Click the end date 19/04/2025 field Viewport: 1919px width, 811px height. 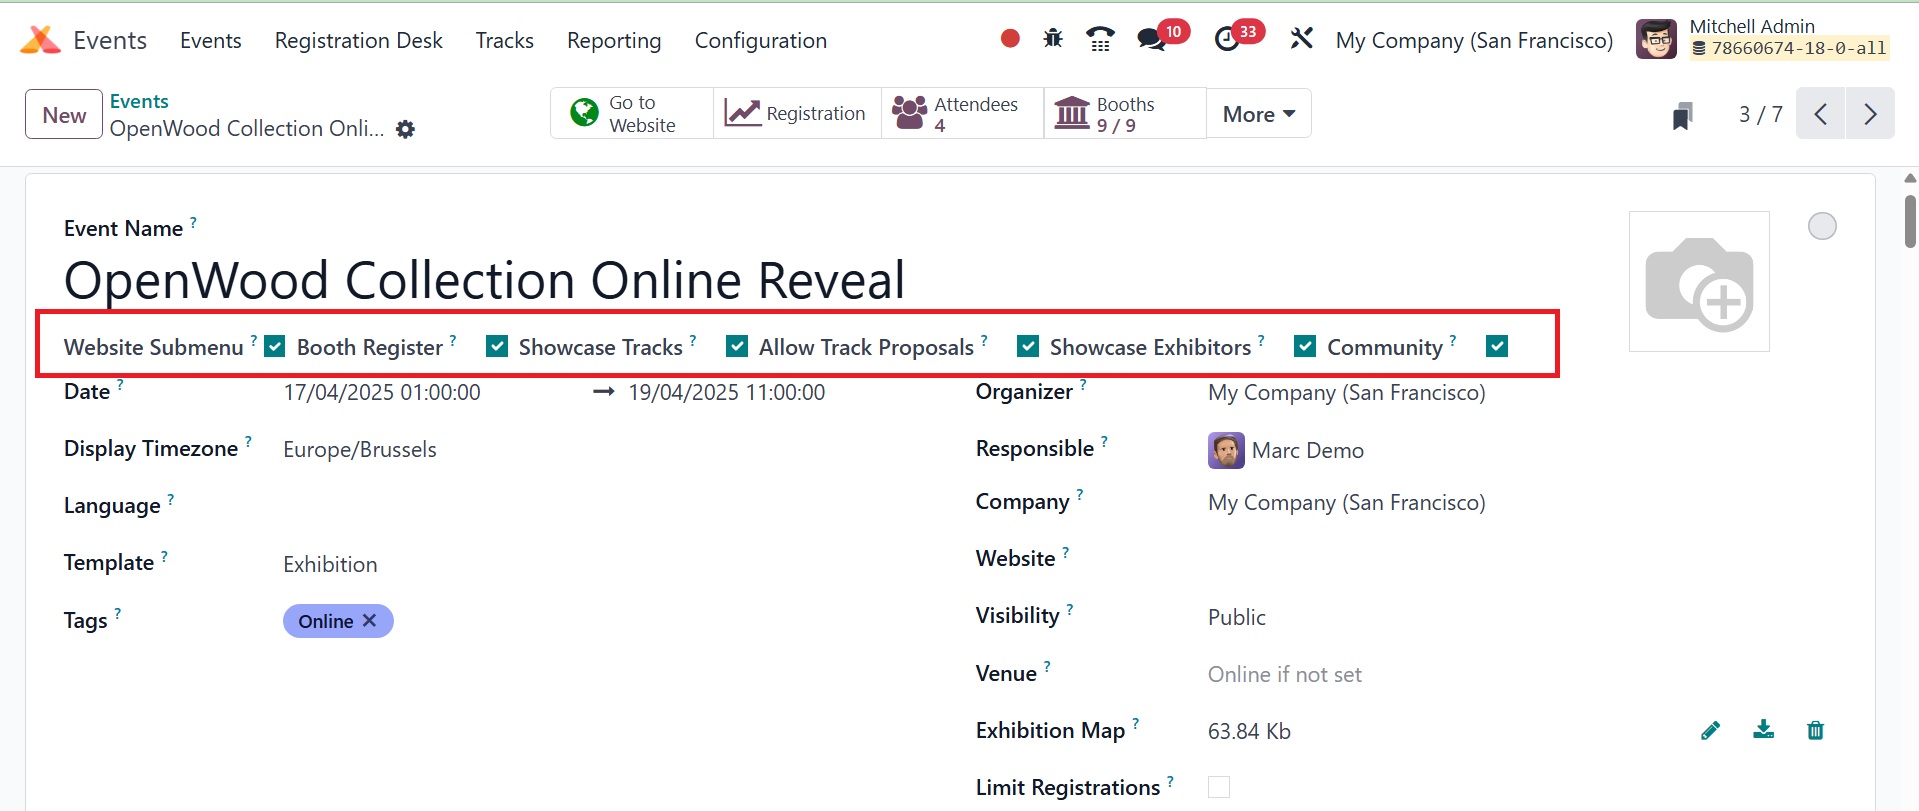coord(727,393)
